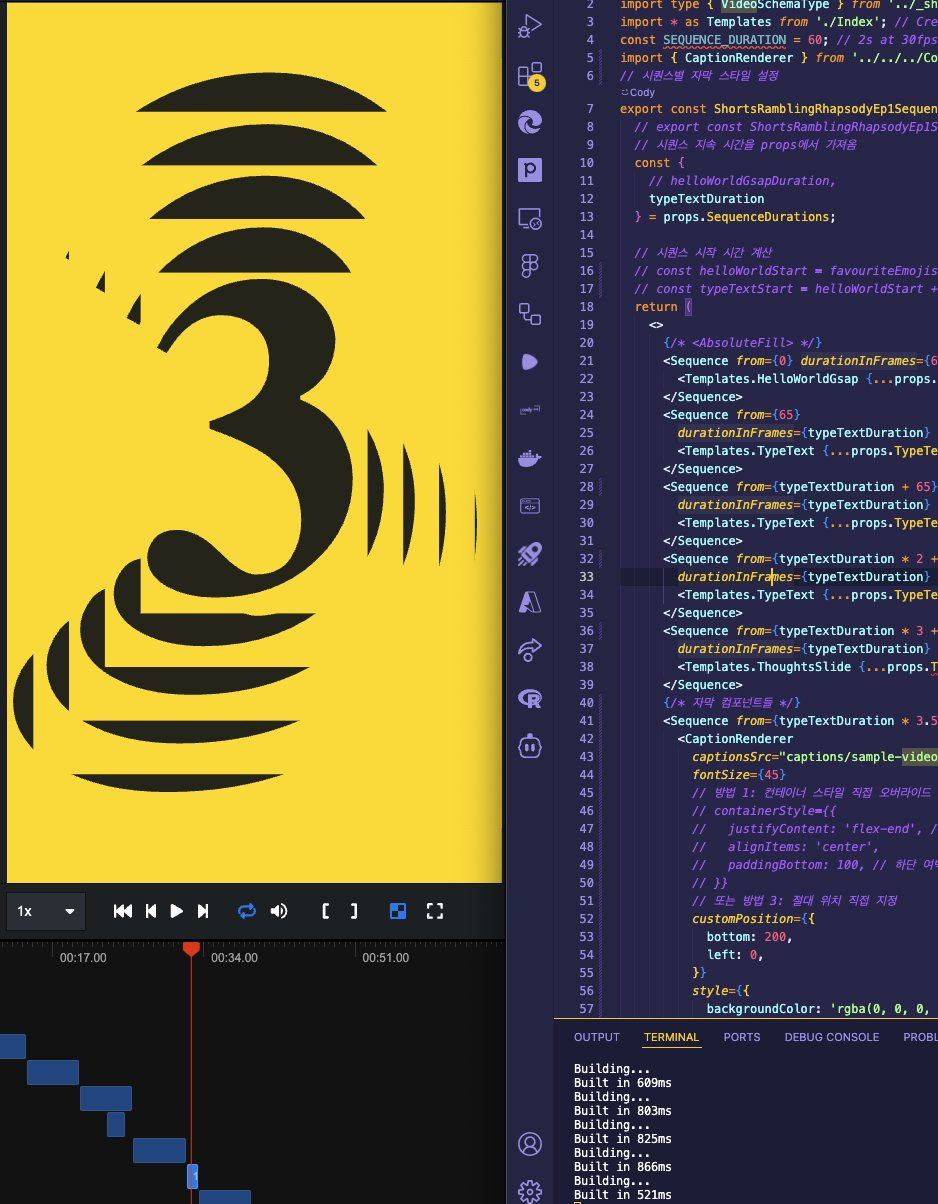Open the DEBUG CONSOLE tab
Image resolution: width=938 pixels, height=1204 pixels.
point(831,1037)
